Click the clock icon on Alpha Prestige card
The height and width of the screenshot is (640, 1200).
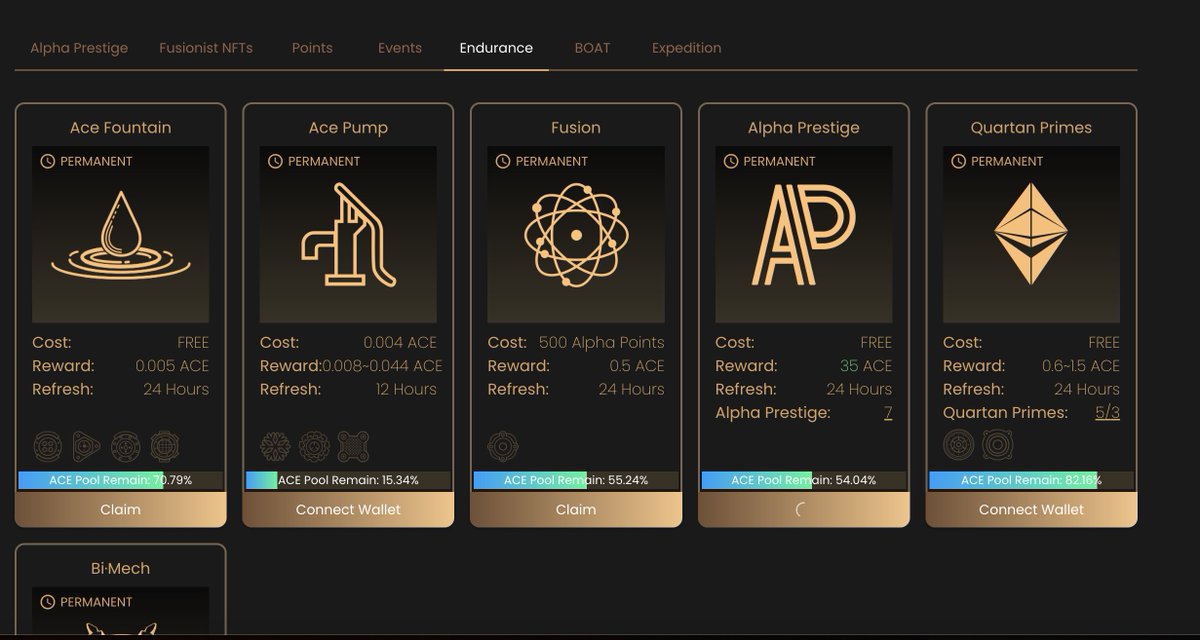tap(731, 161)
